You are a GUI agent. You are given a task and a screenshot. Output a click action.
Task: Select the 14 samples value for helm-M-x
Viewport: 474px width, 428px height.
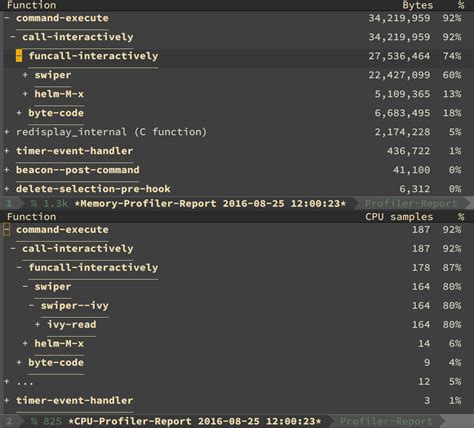click(x=424, y=344)
